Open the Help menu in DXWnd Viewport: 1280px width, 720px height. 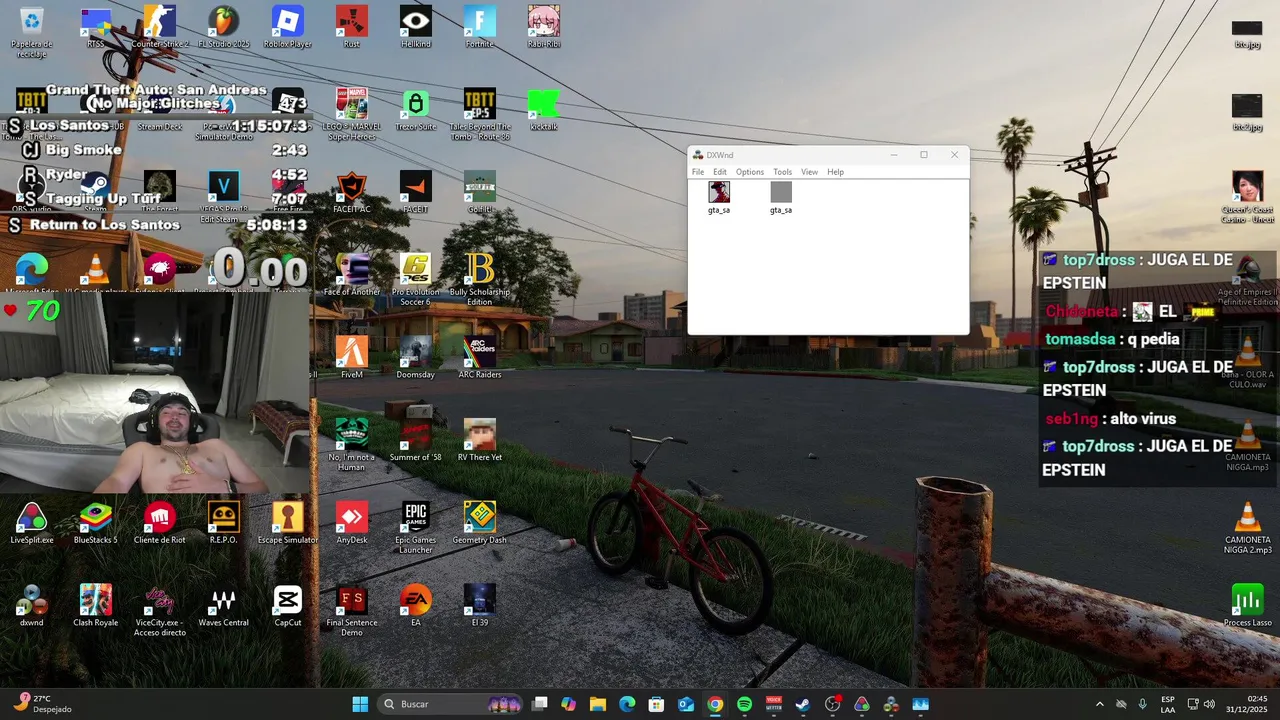tap(835, 172)
